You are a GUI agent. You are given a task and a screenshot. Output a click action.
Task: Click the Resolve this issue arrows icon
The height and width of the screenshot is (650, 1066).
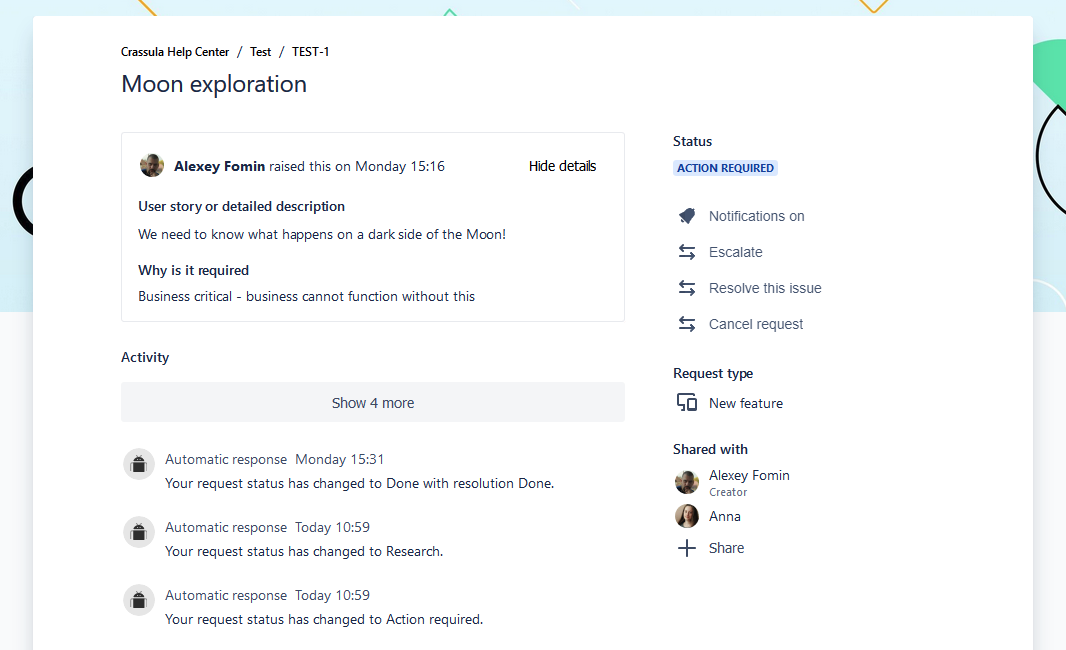[687, 288]
